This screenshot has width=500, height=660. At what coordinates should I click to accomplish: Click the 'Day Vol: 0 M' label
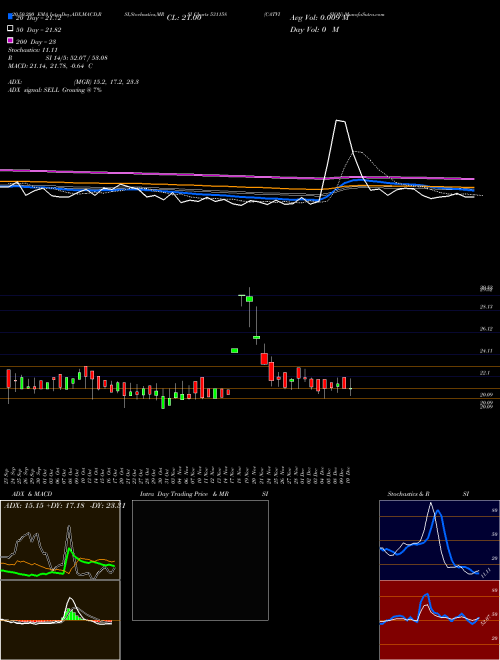click(314, 29)
